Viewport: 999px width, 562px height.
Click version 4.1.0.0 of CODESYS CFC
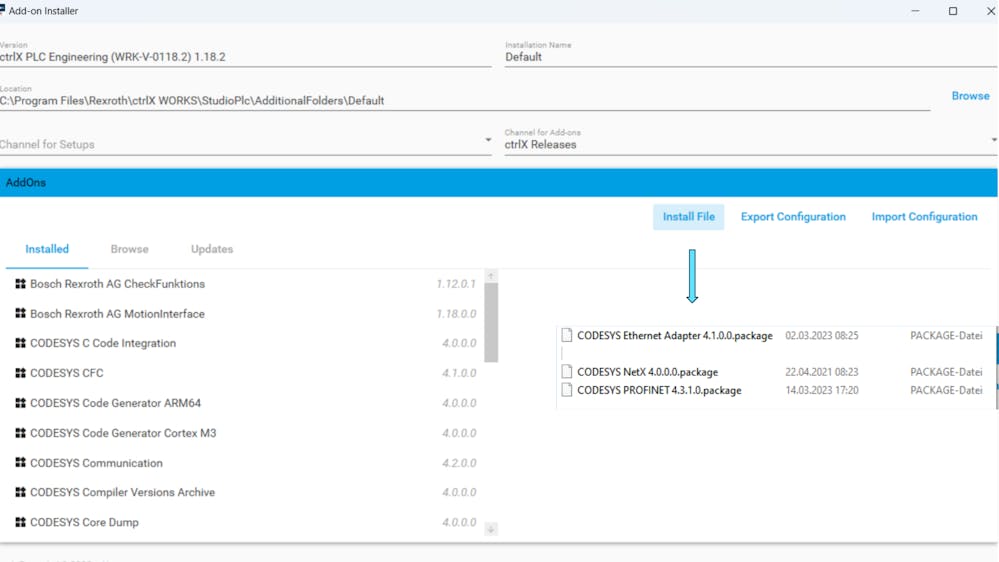(459, 373)
